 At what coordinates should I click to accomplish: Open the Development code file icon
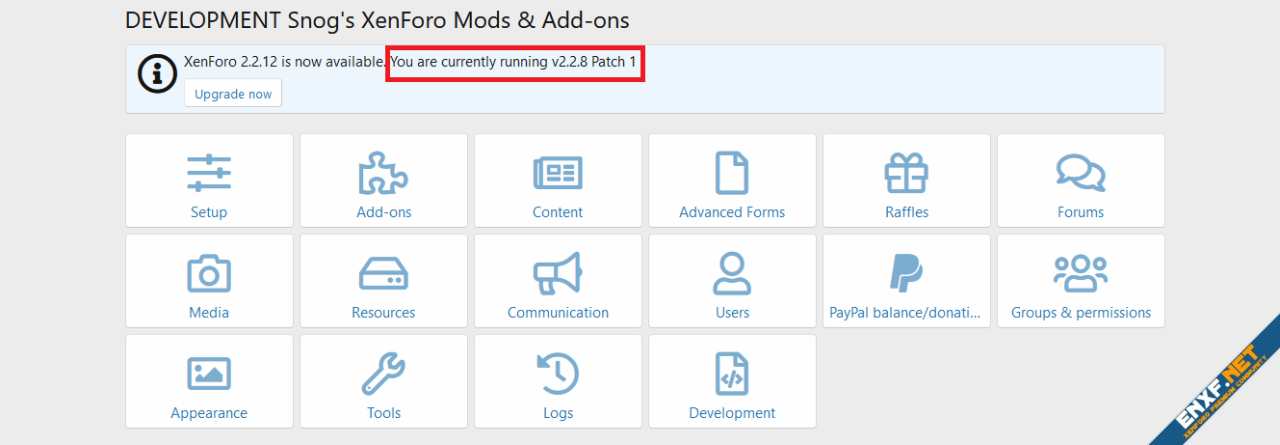pyautogui.click(x=732, y=373)
